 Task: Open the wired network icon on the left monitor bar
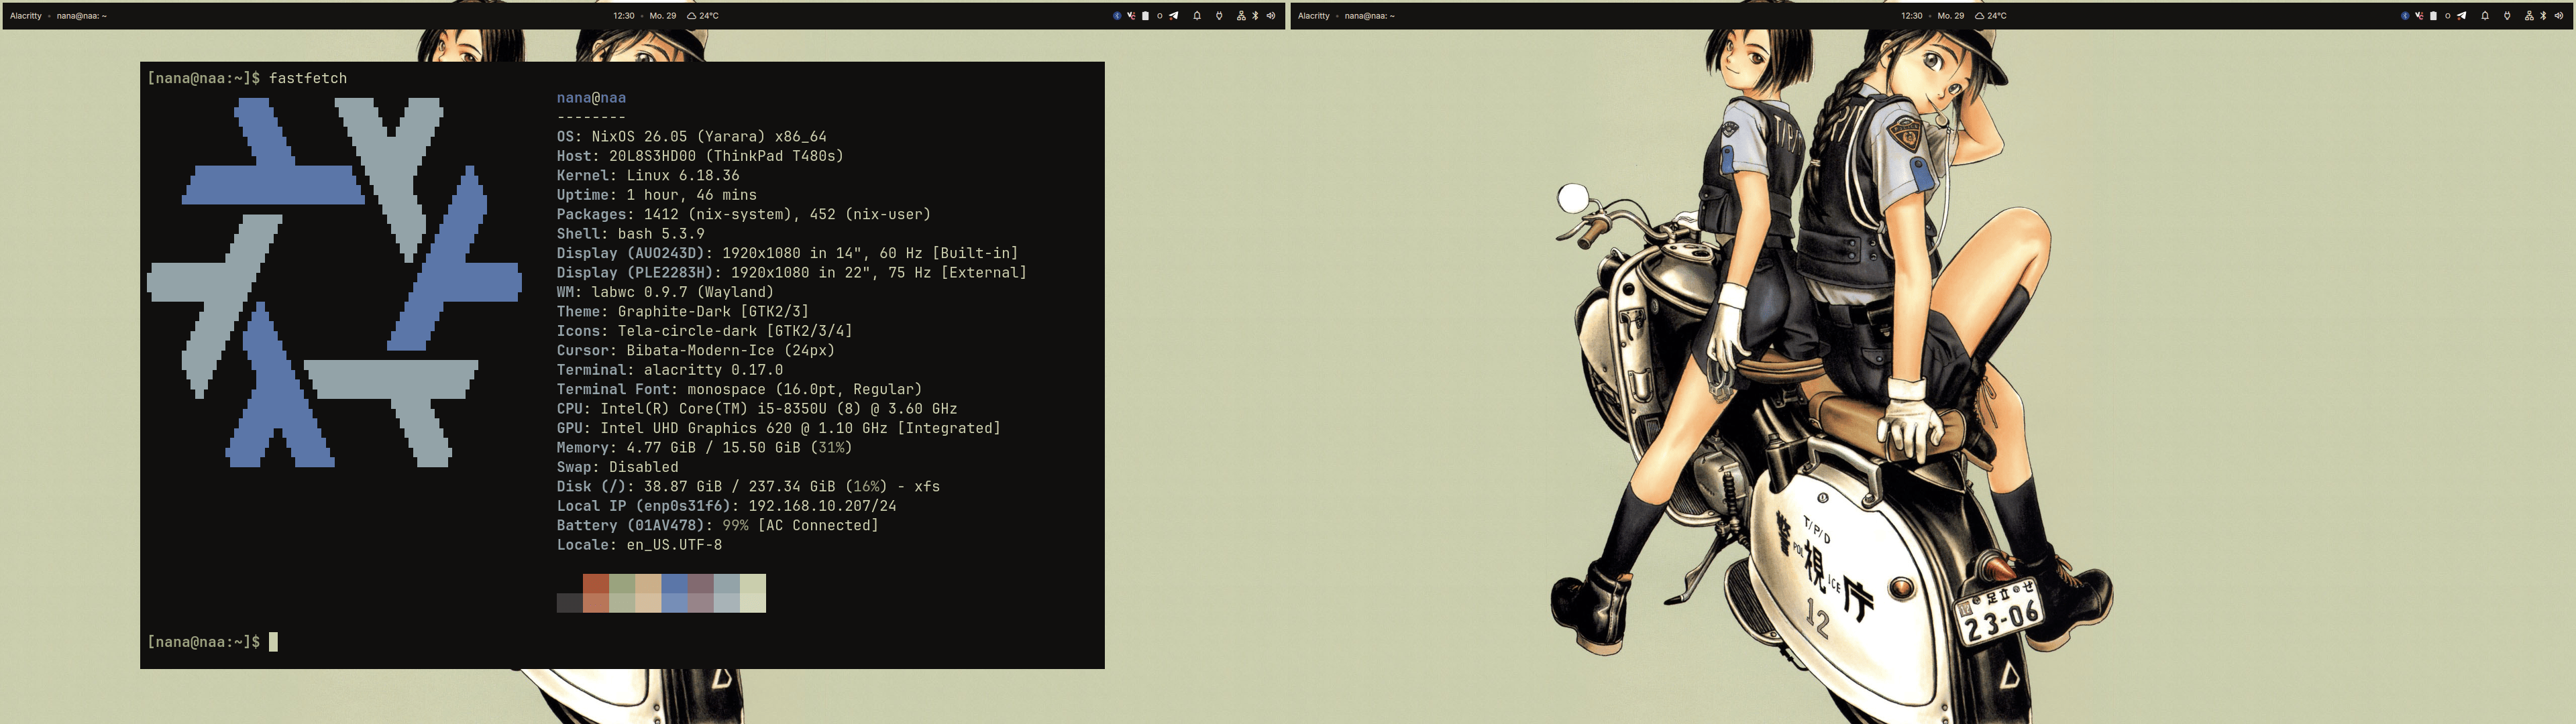[x=1241, y=16]
